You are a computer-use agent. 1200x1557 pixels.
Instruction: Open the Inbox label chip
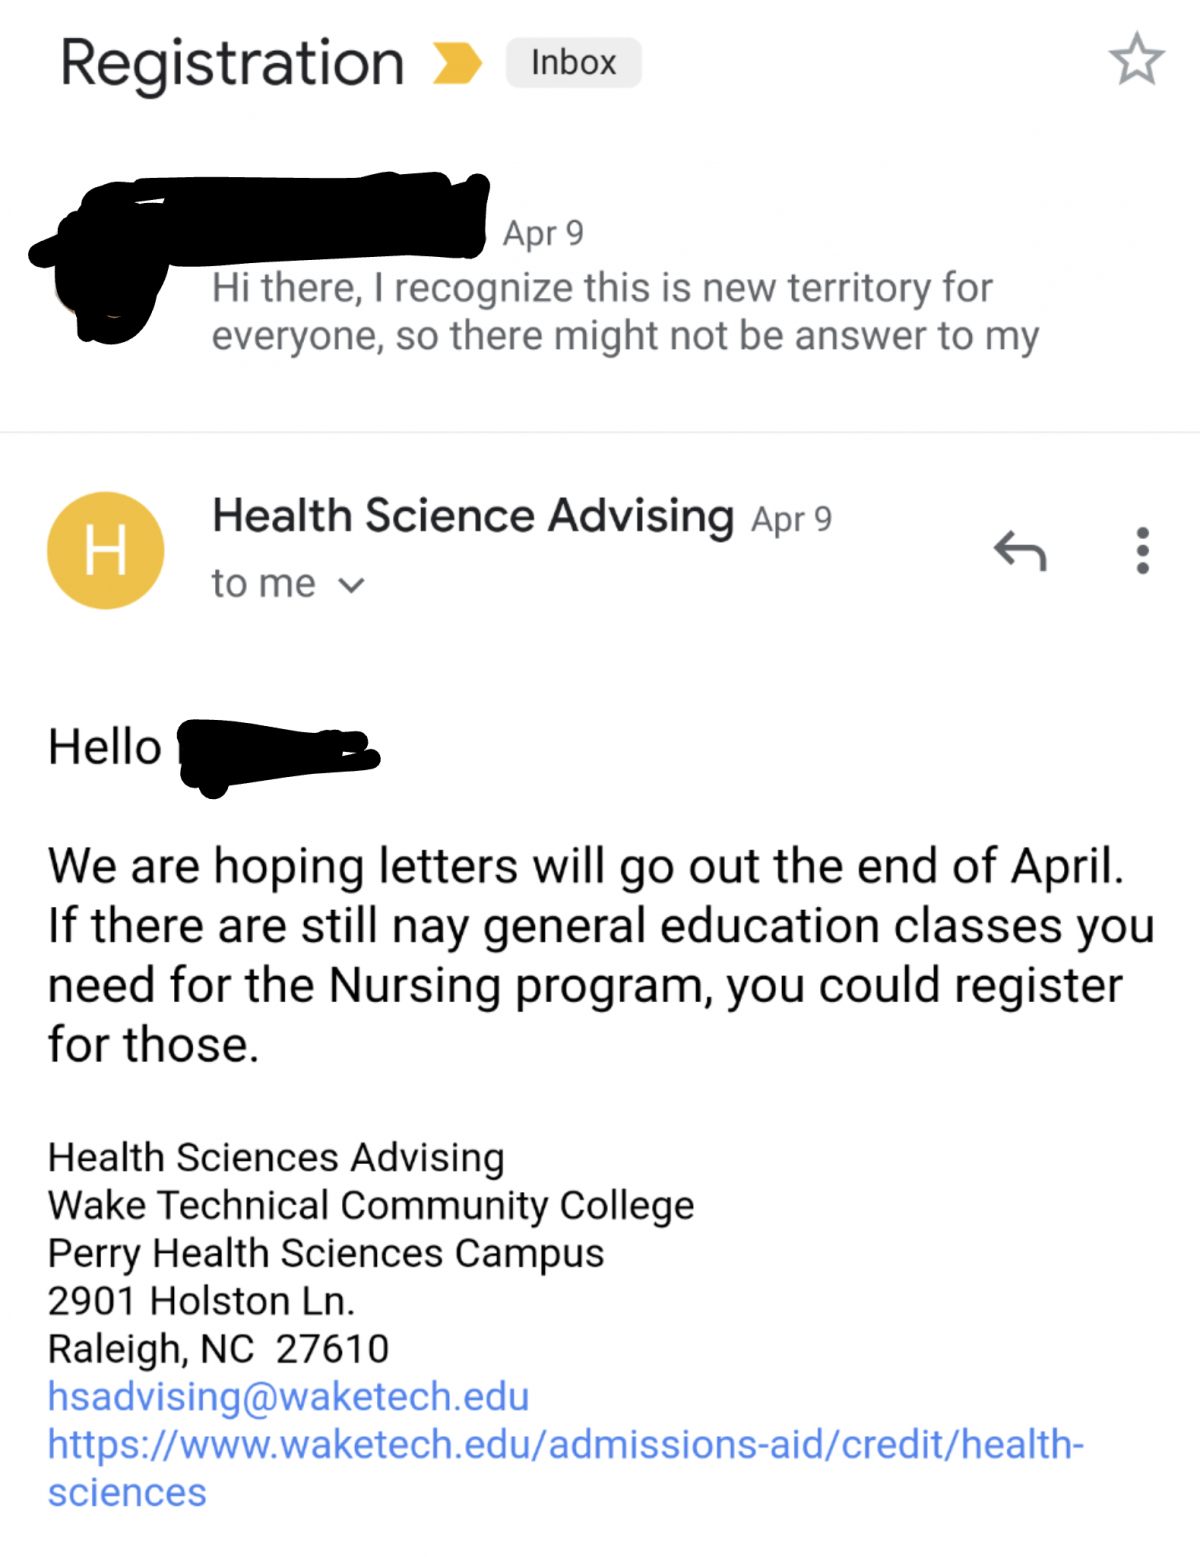[573, 63]
